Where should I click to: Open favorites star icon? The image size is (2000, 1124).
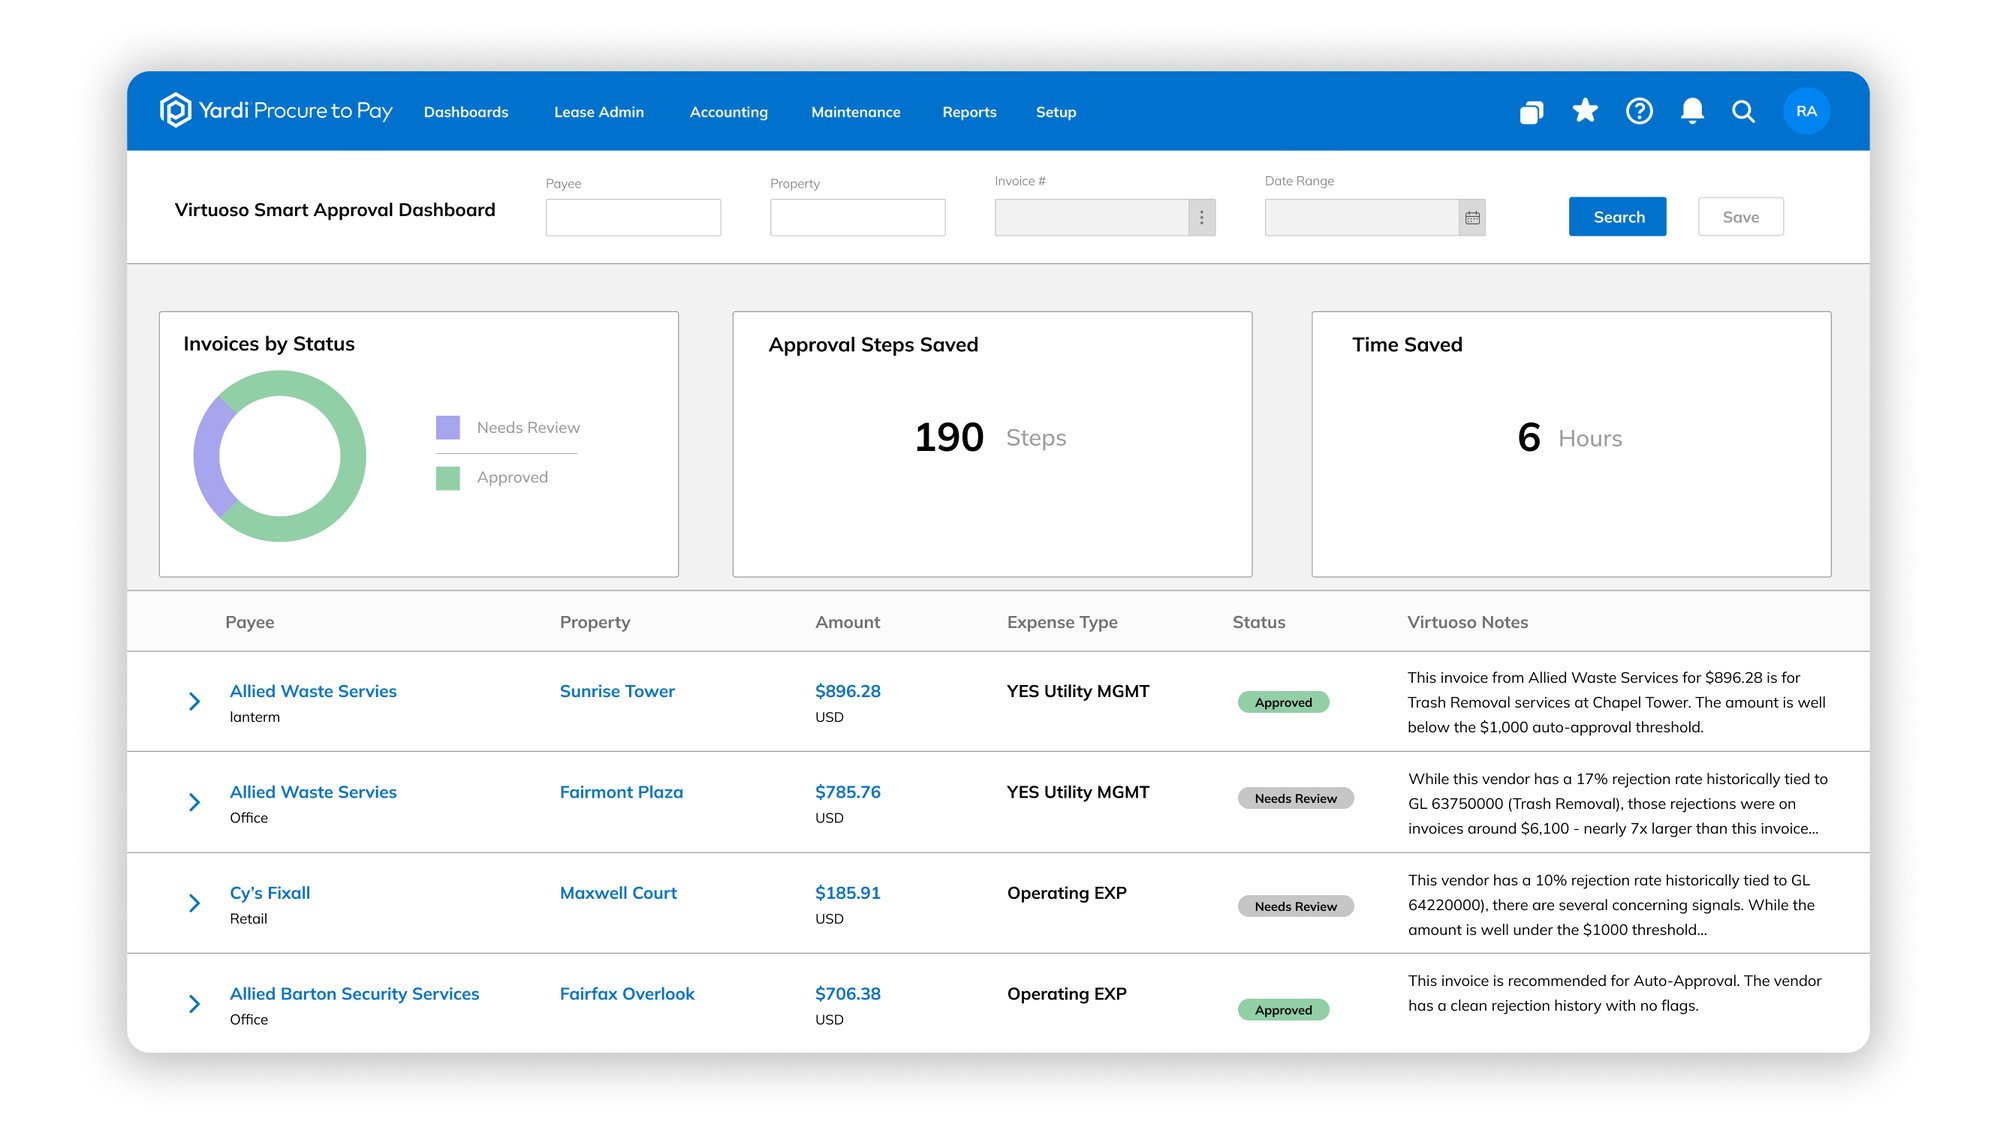point(1585,111)
